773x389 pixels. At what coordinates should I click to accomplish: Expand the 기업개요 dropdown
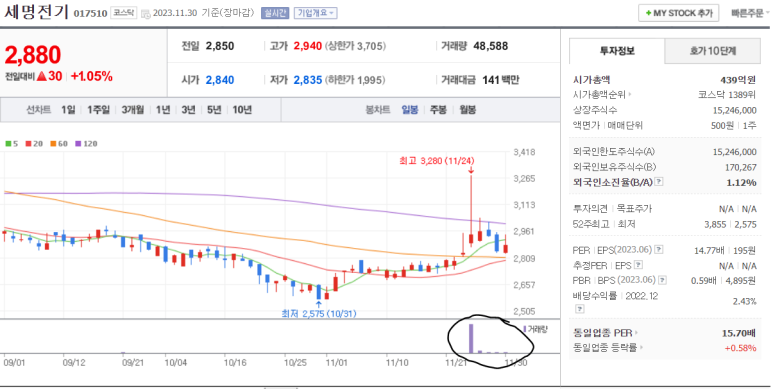316,13
